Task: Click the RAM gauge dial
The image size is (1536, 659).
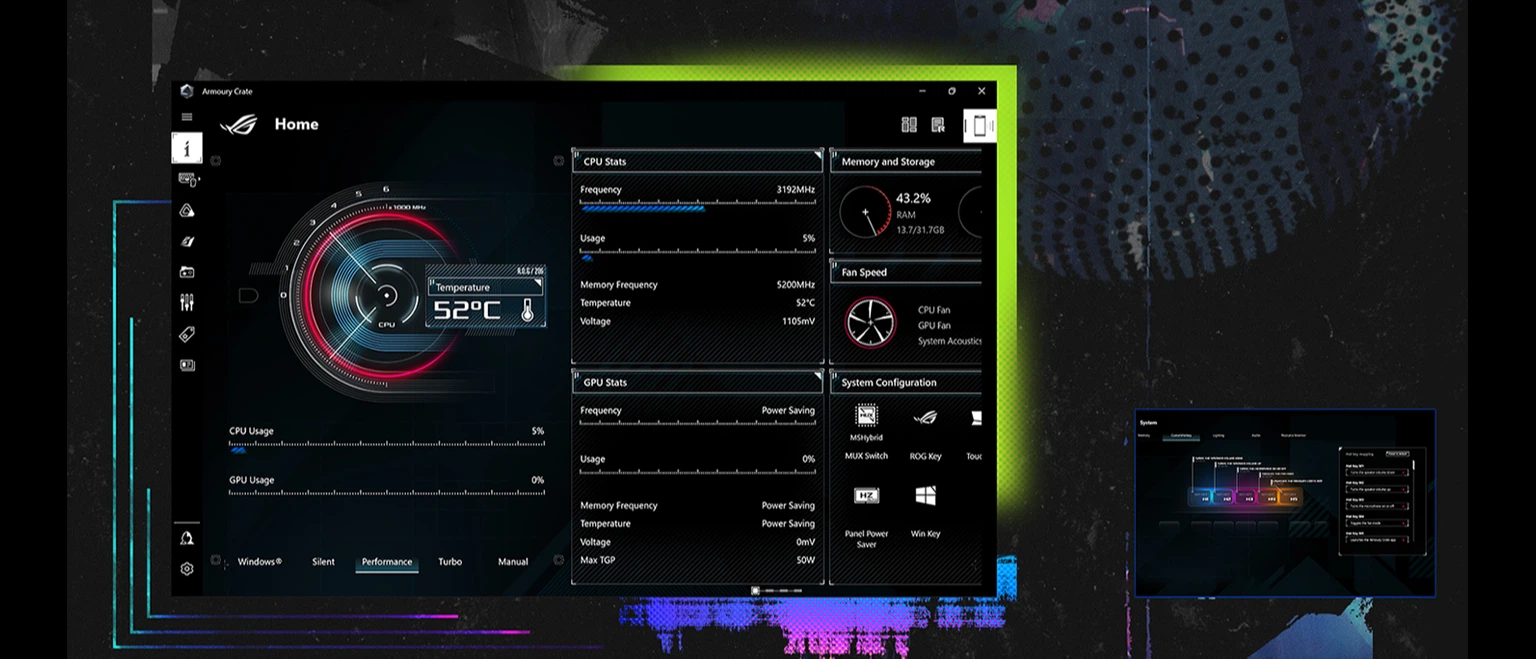Action: click(x=866, y=212)
